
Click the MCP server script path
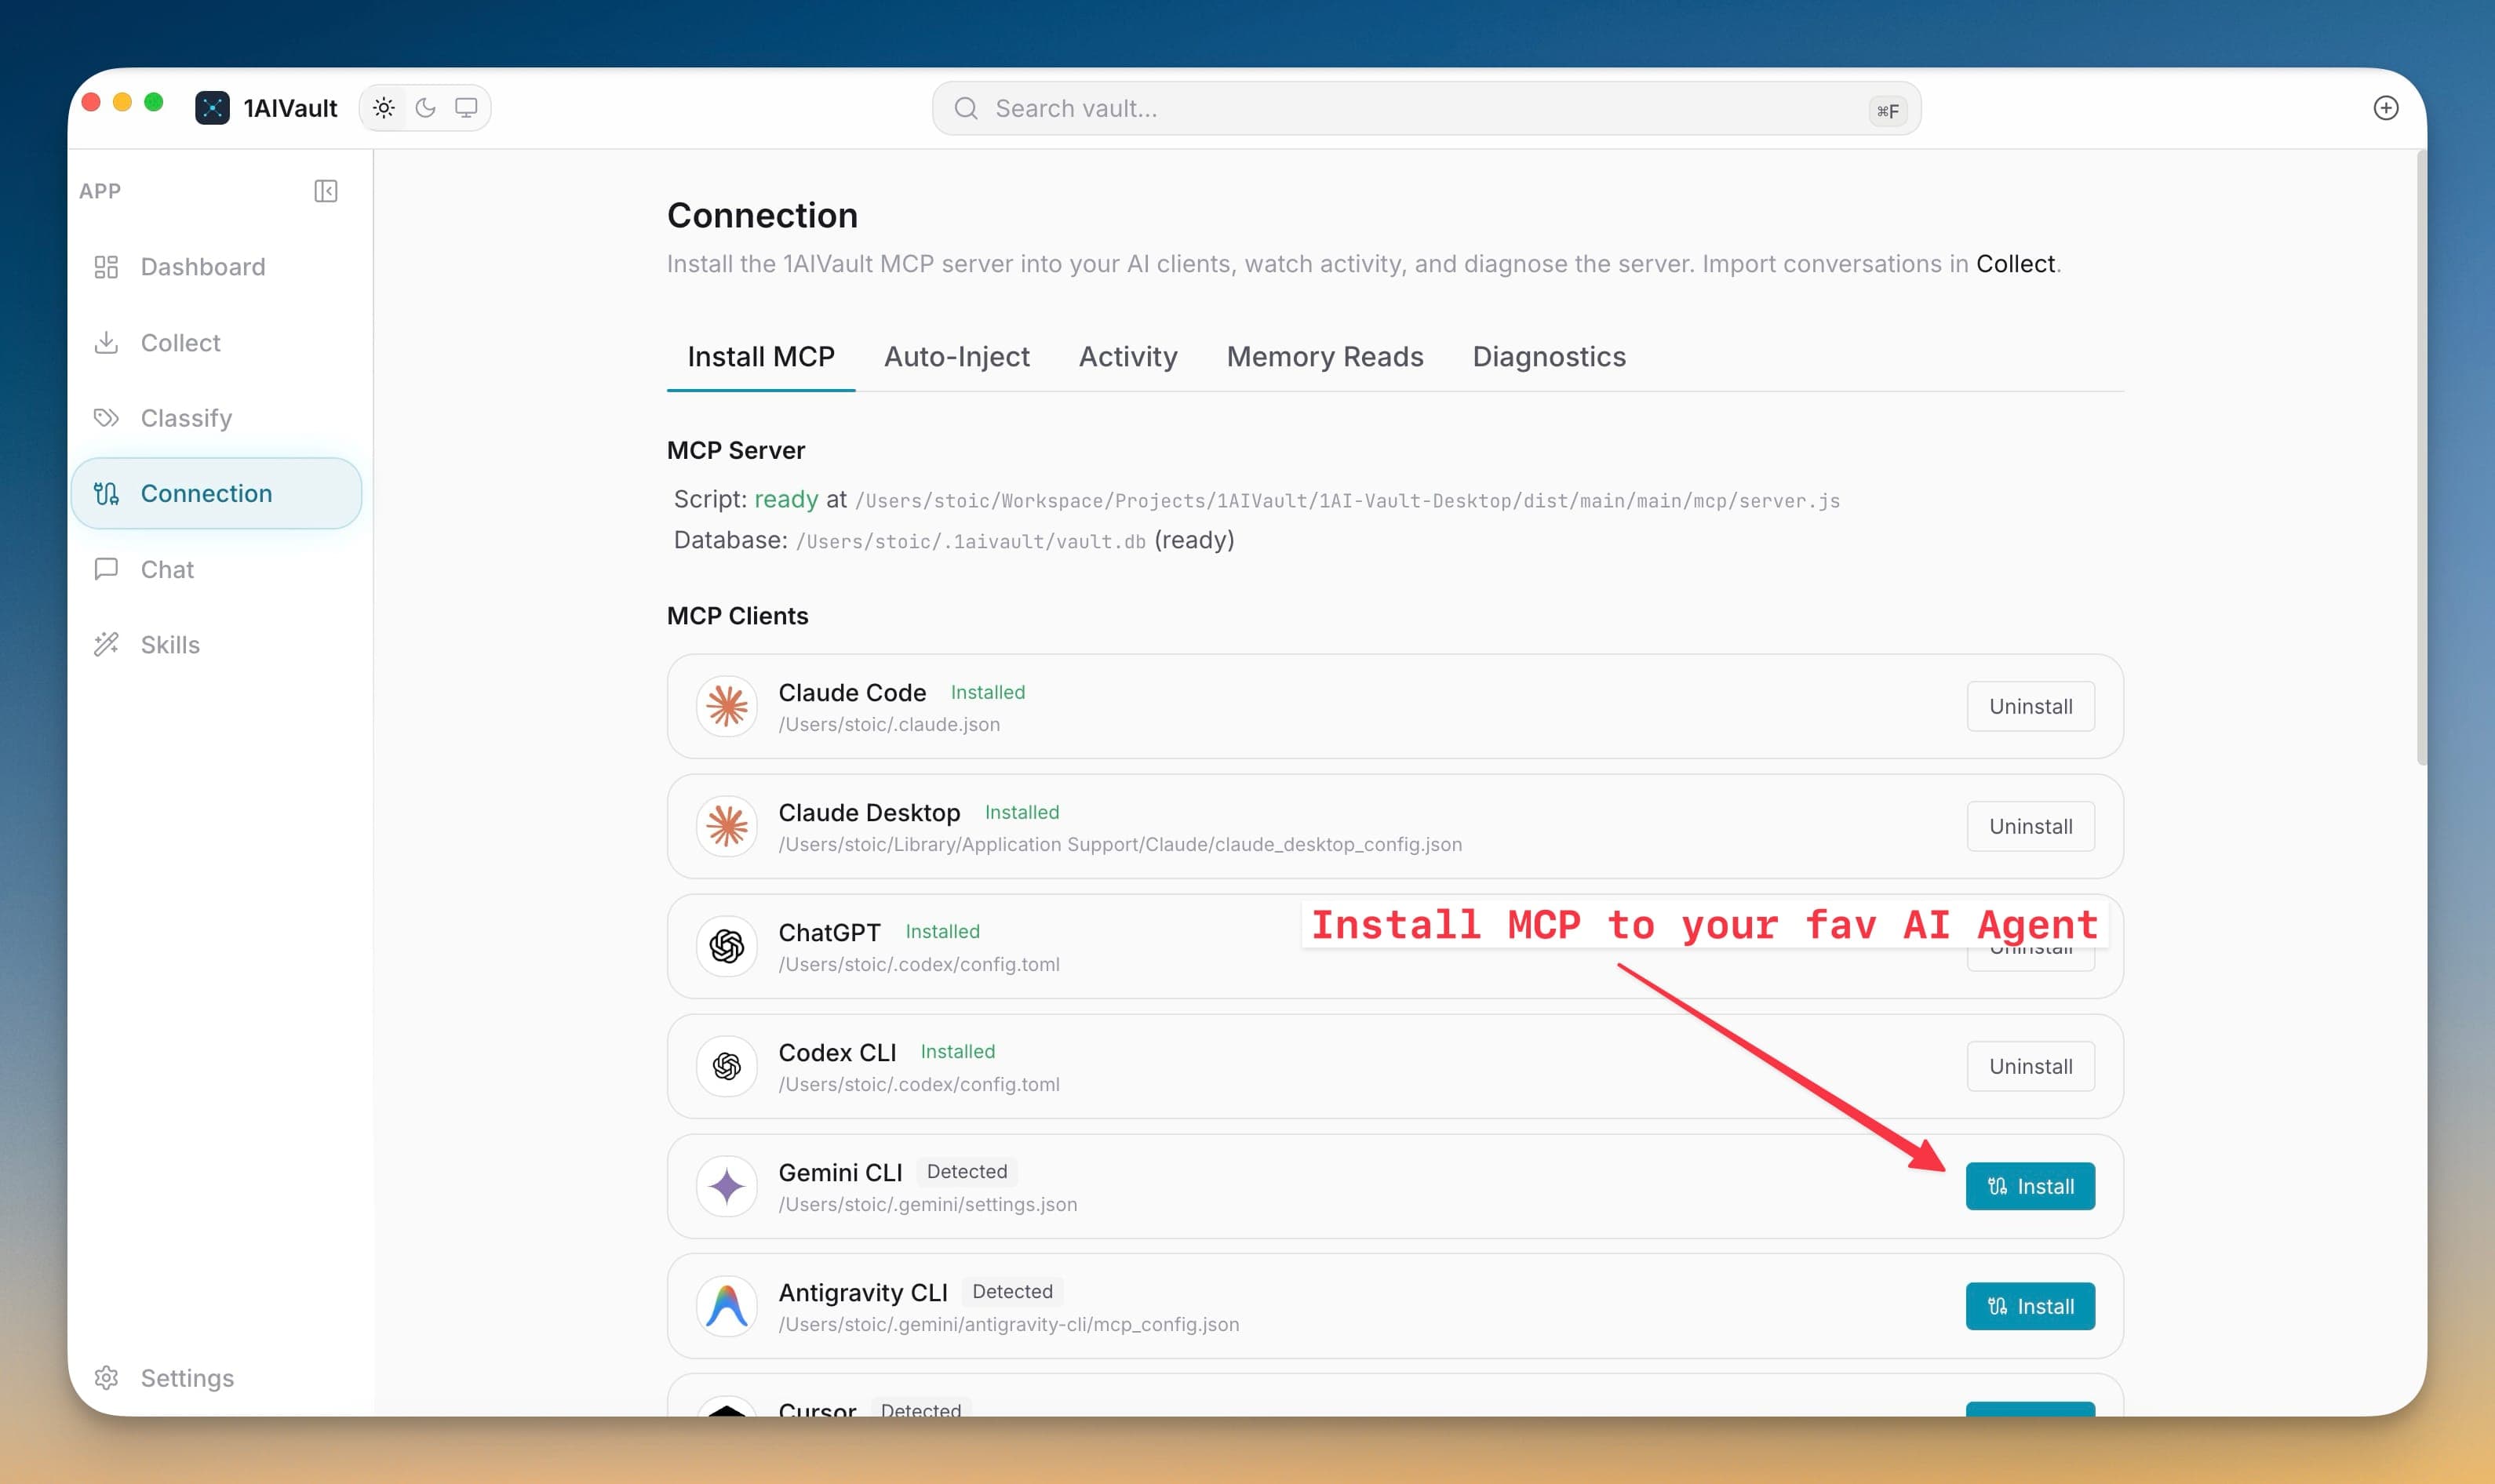click(1347, 500)
